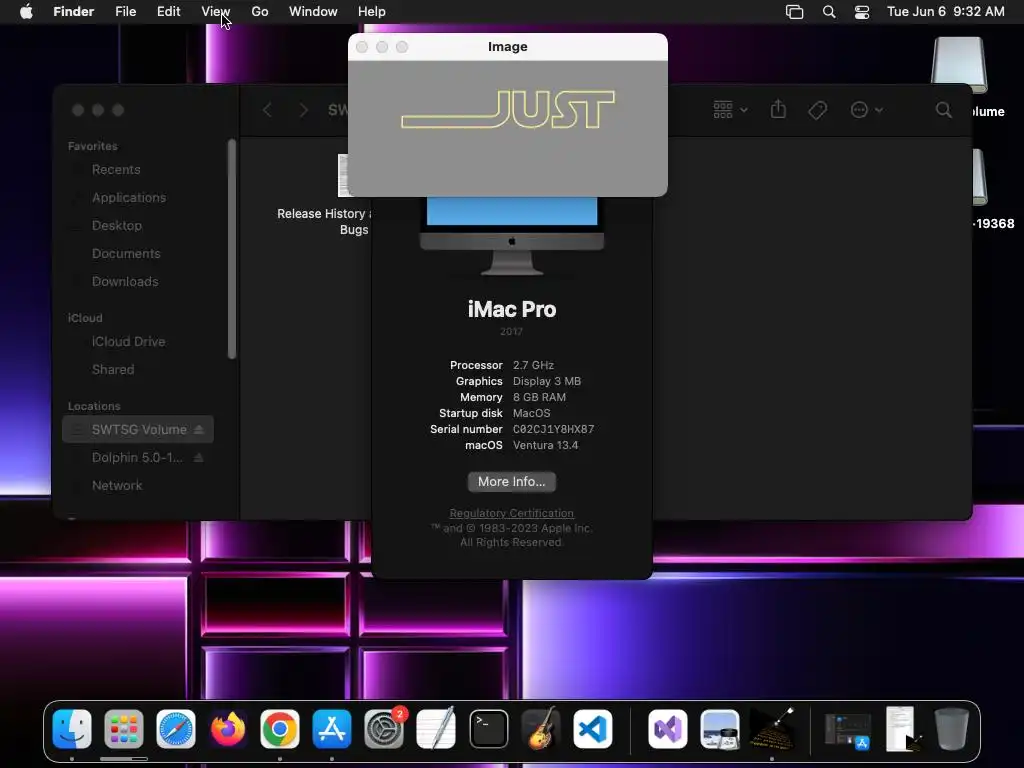Viewport: 1024px width, 768px height.
Task: Open the Finder action ellipsis dropdown
Action: (867, 110)
